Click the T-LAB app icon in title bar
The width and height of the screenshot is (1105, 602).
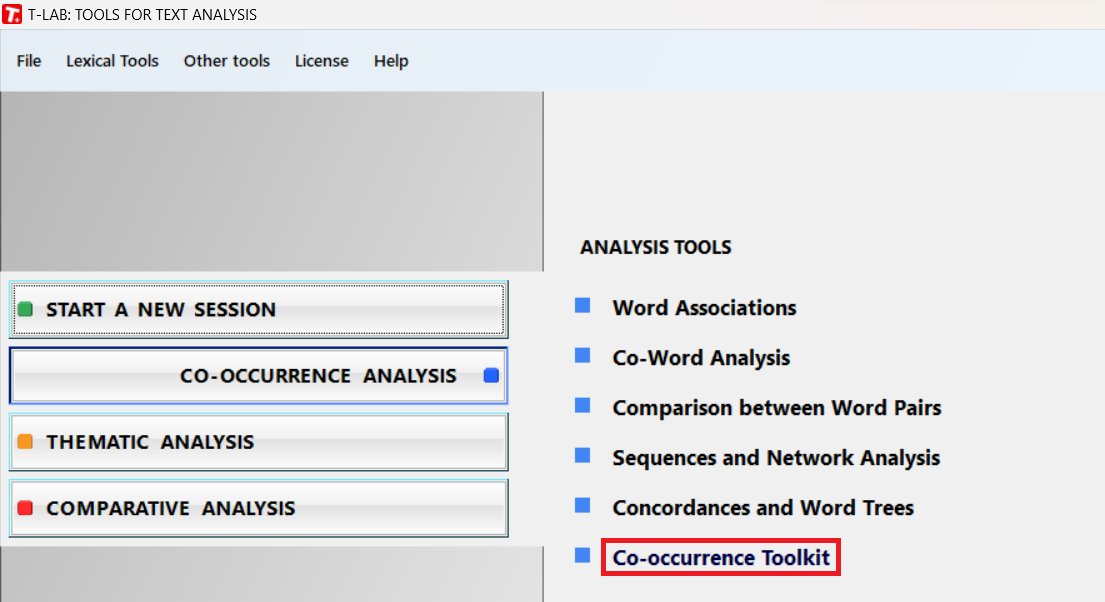click(x=12, y=14)
